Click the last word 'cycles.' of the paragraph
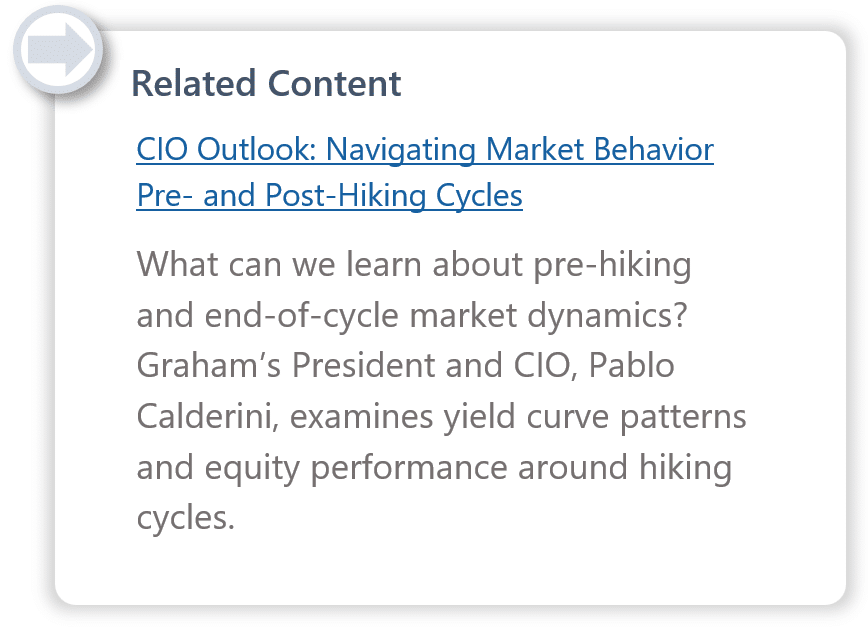 click(186, 519)
